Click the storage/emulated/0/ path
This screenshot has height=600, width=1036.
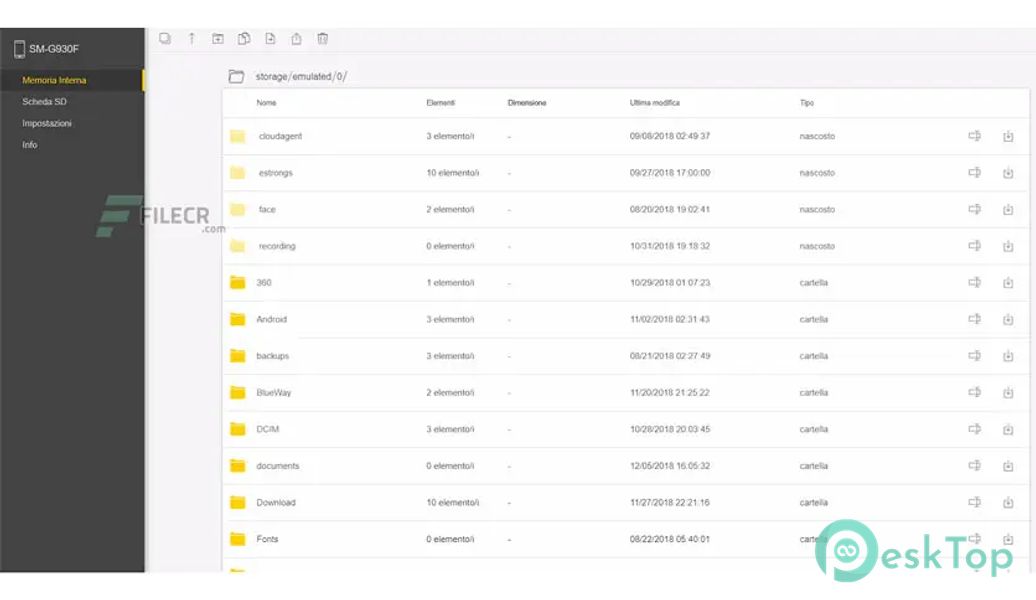(301, 77)
